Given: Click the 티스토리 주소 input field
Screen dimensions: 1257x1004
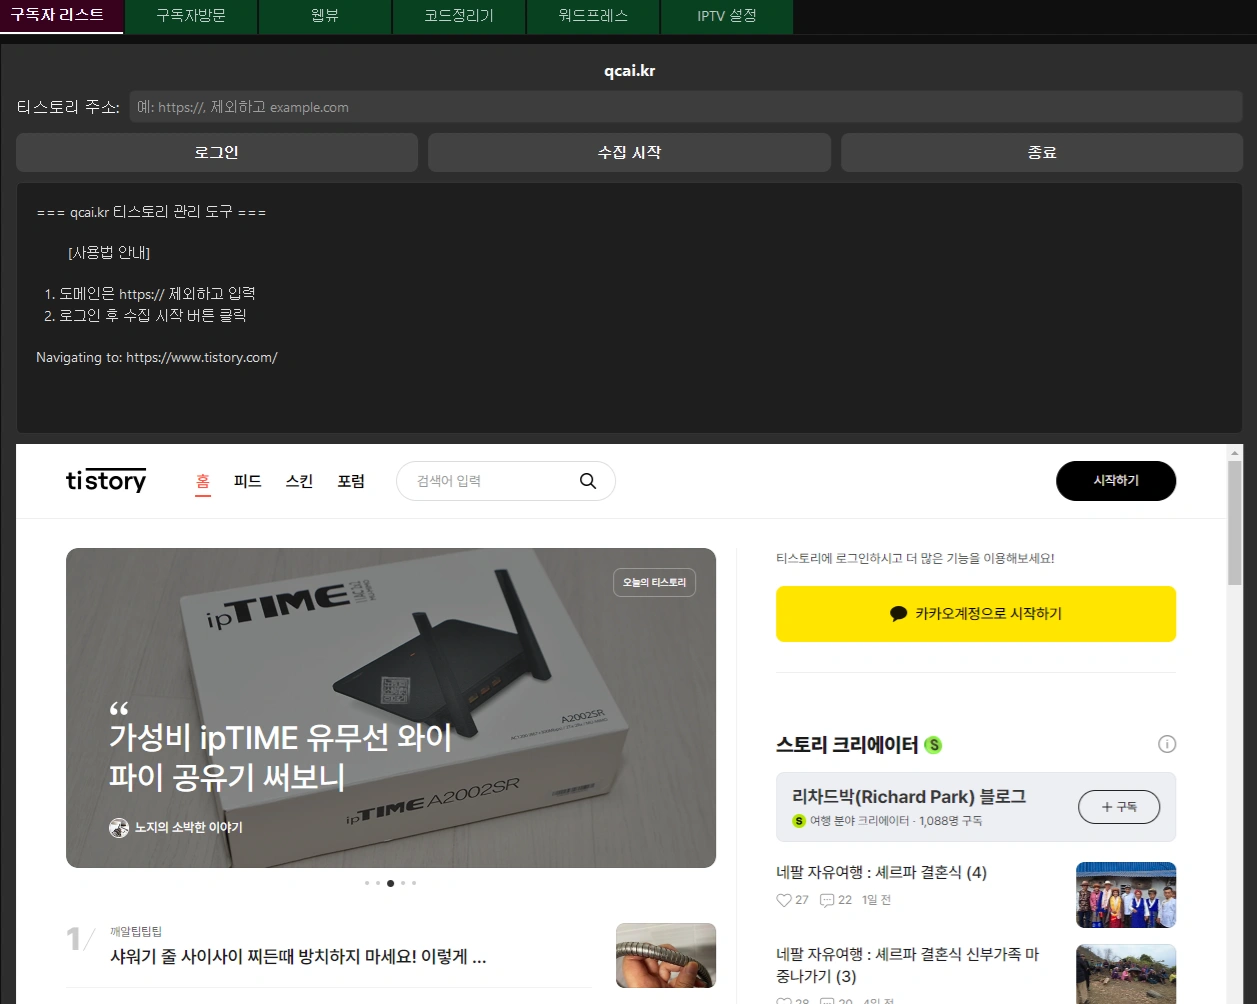Looking at the screenshot, I should [x=688, y=106].
